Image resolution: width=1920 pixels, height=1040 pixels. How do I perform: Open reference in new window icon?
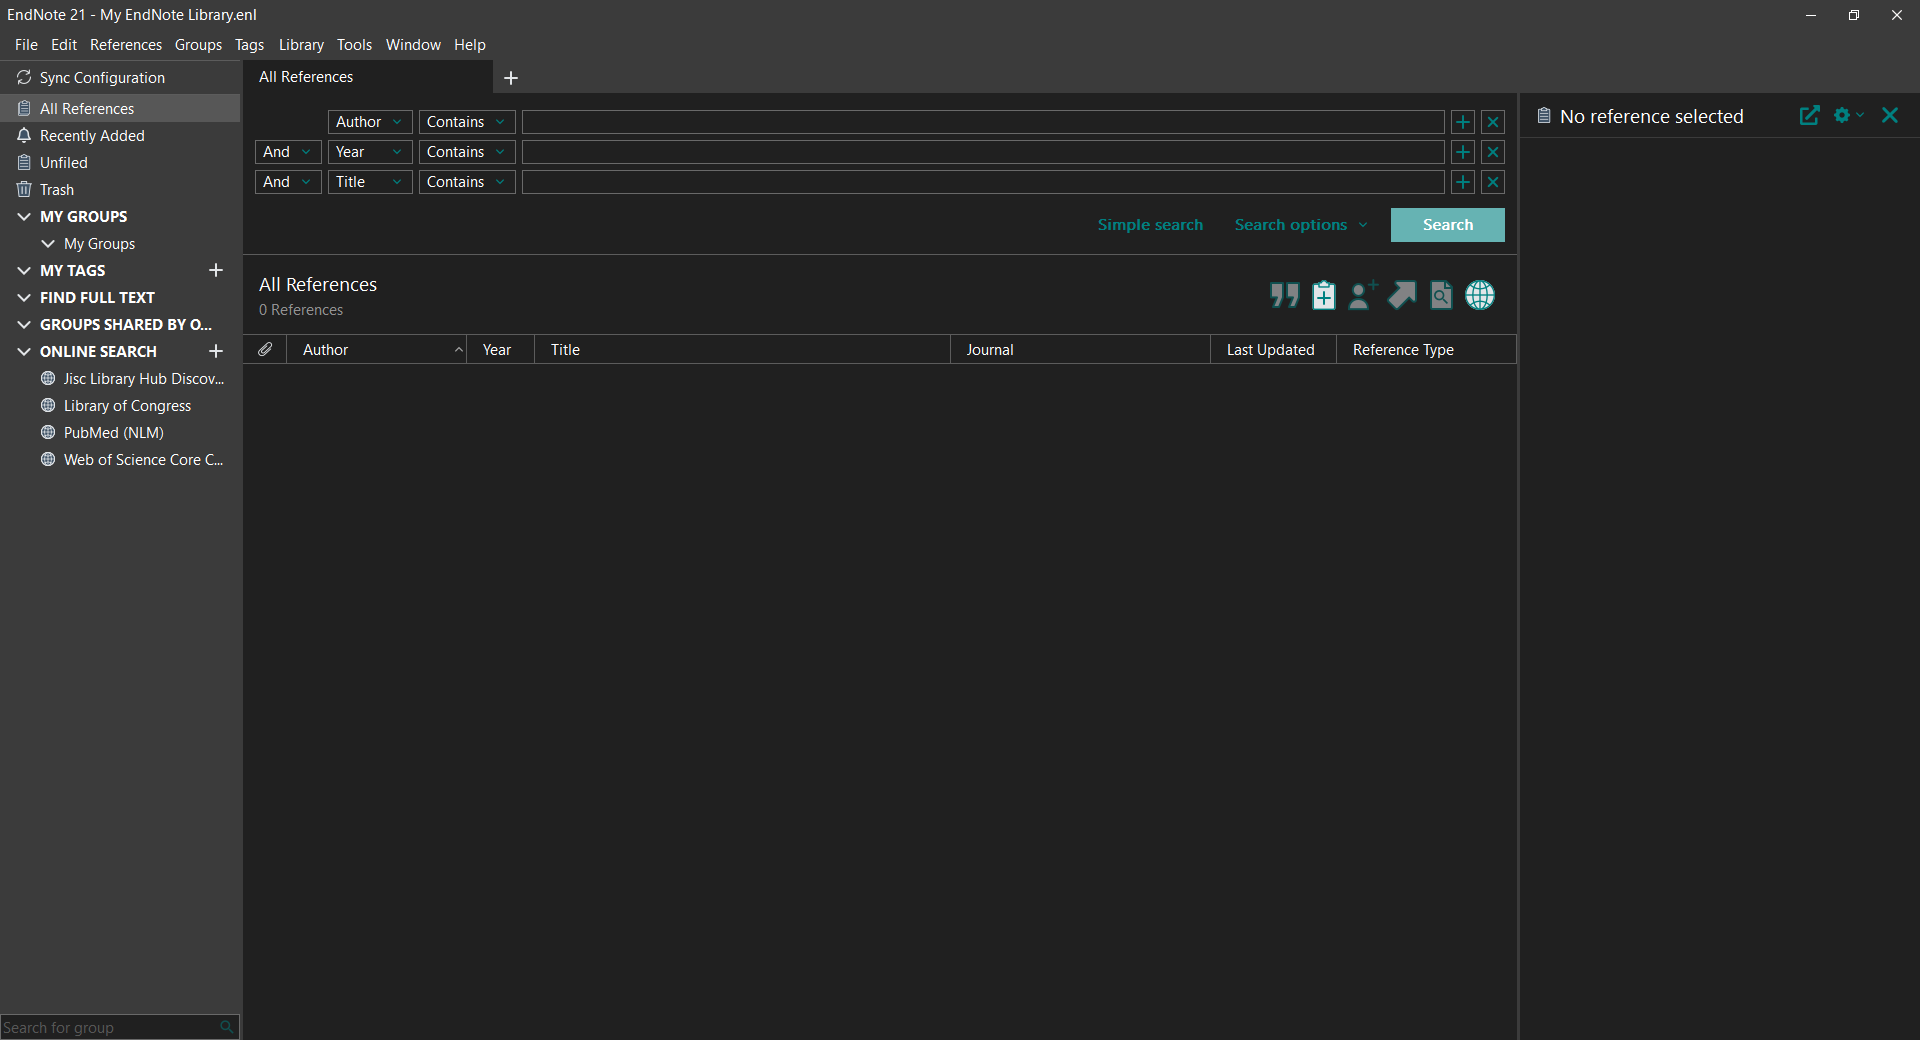pos(1809,116)
